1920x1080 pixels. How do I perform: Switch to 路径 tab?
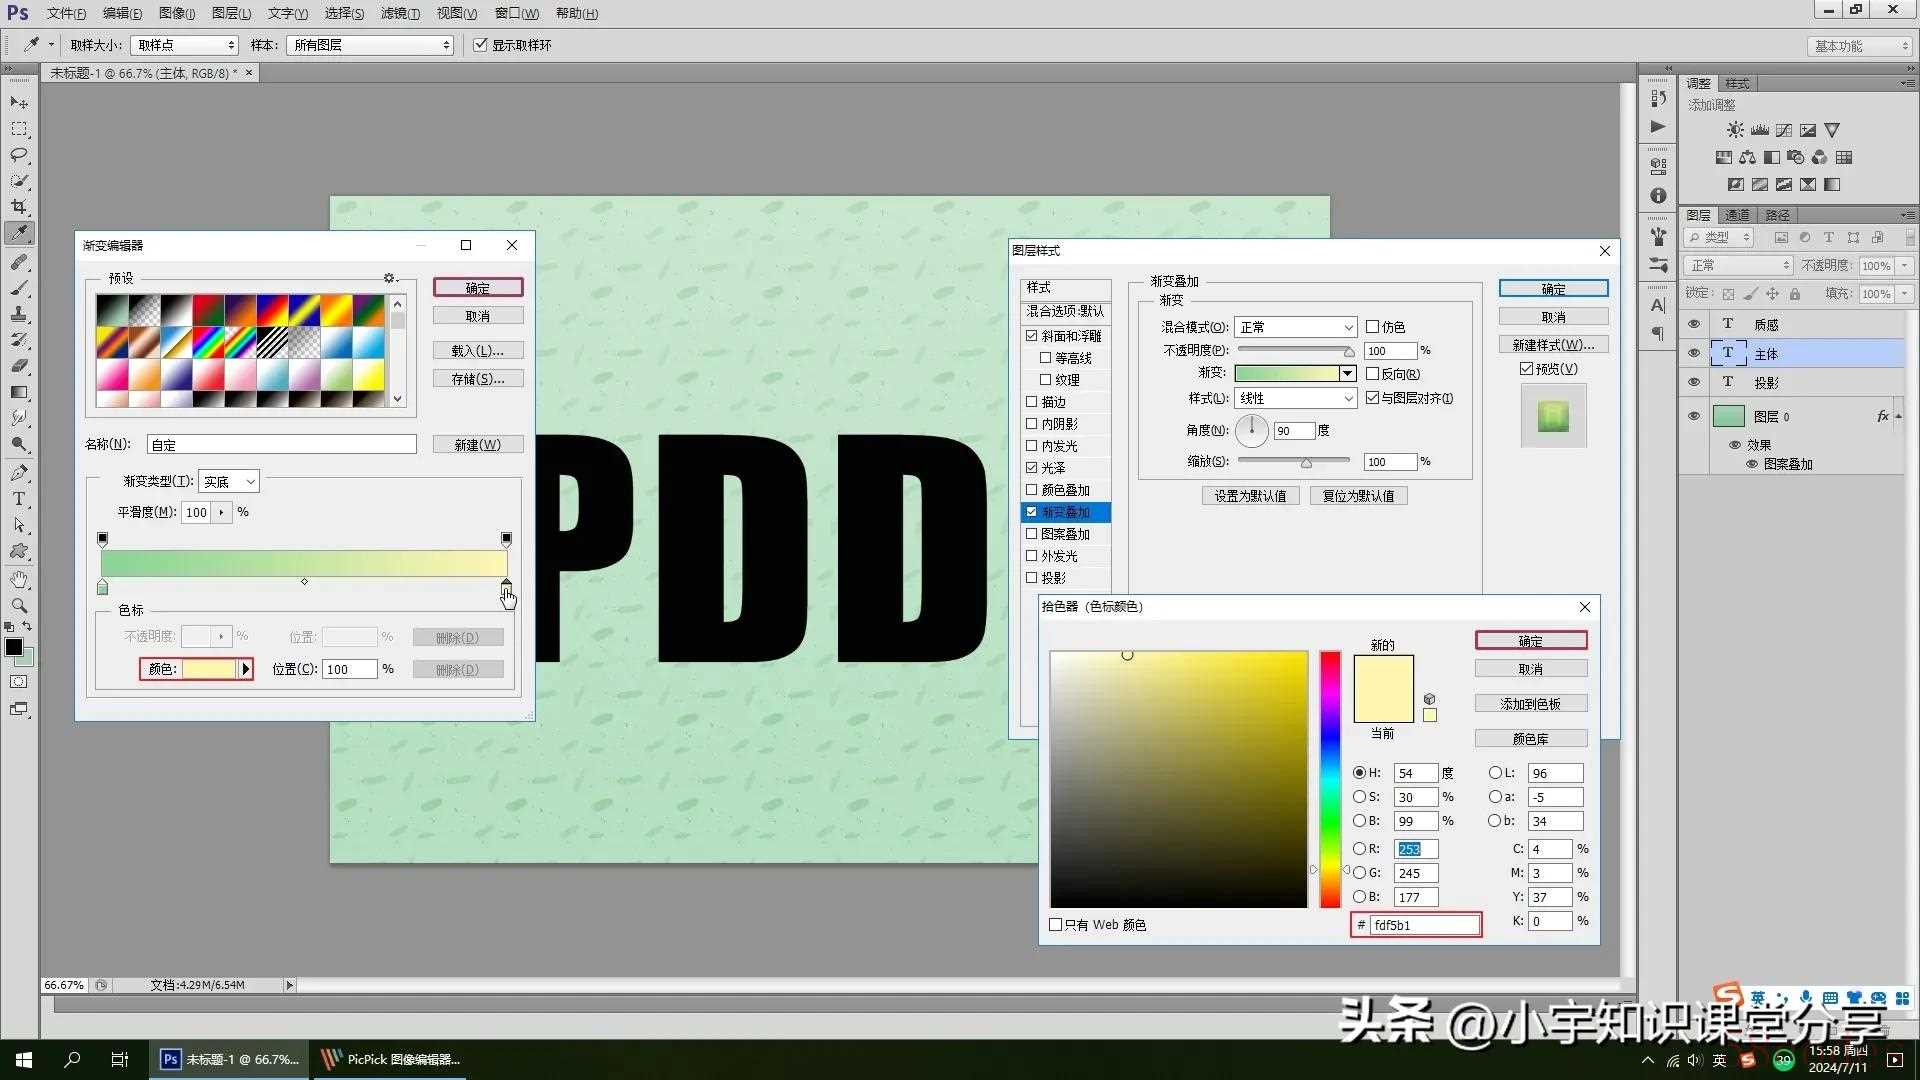tap(1777, 215)
